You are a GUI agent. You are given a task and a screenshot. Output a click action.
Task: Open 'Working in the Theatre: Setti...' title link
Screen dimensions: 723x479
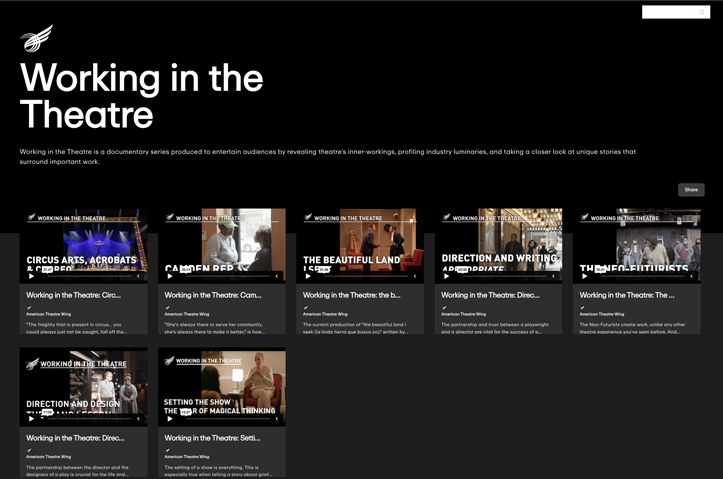[213, 438]
